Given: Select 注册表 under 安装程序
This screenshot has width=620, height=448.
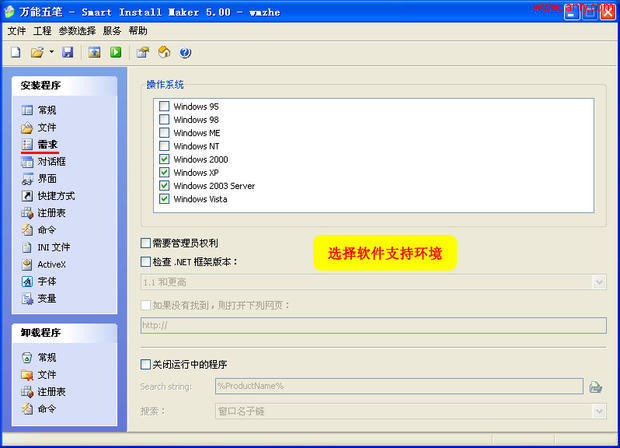Looking at the screenshot, I should point(43,213).
